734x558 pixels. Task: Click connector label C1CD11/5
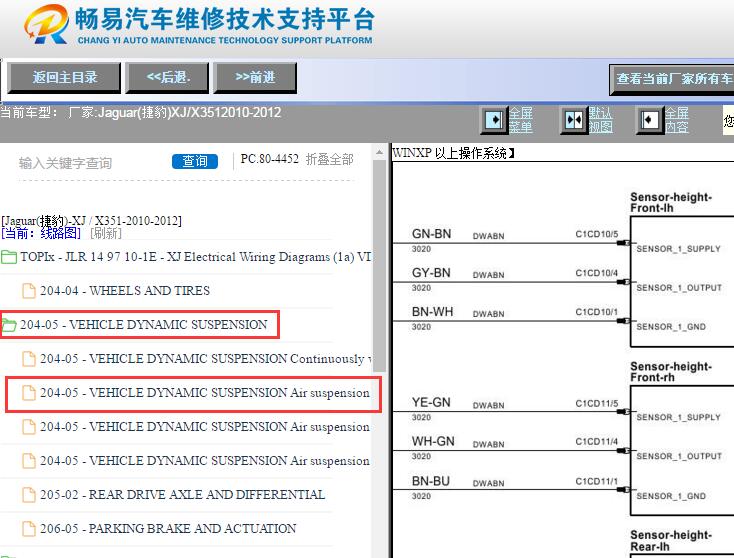coord(596,403)
